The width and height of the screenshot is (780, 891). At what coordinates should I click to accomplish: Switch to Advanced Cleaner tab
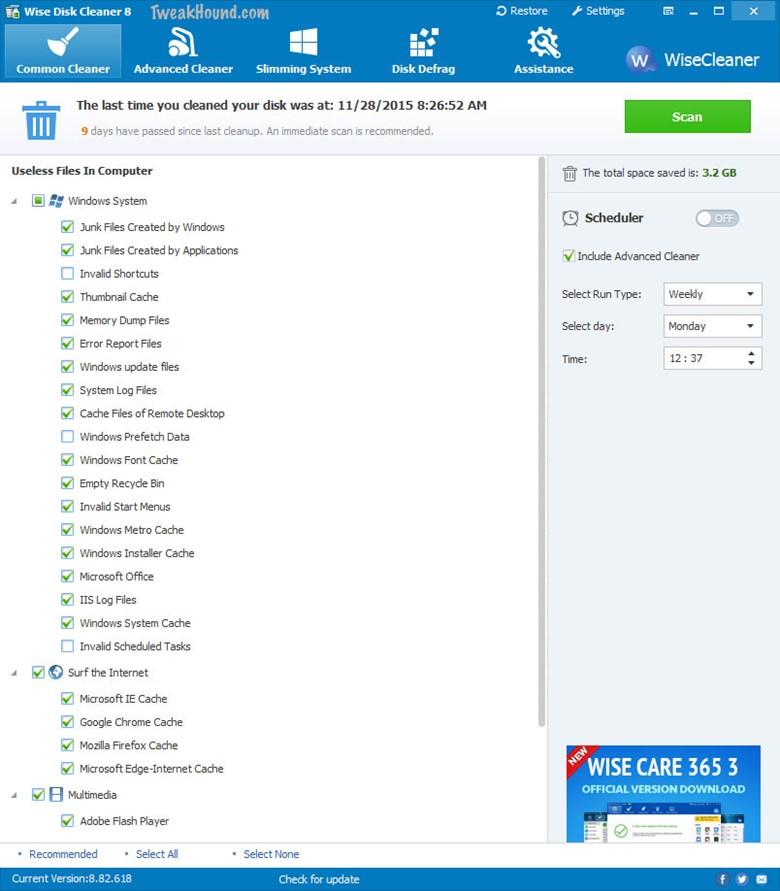183,51
